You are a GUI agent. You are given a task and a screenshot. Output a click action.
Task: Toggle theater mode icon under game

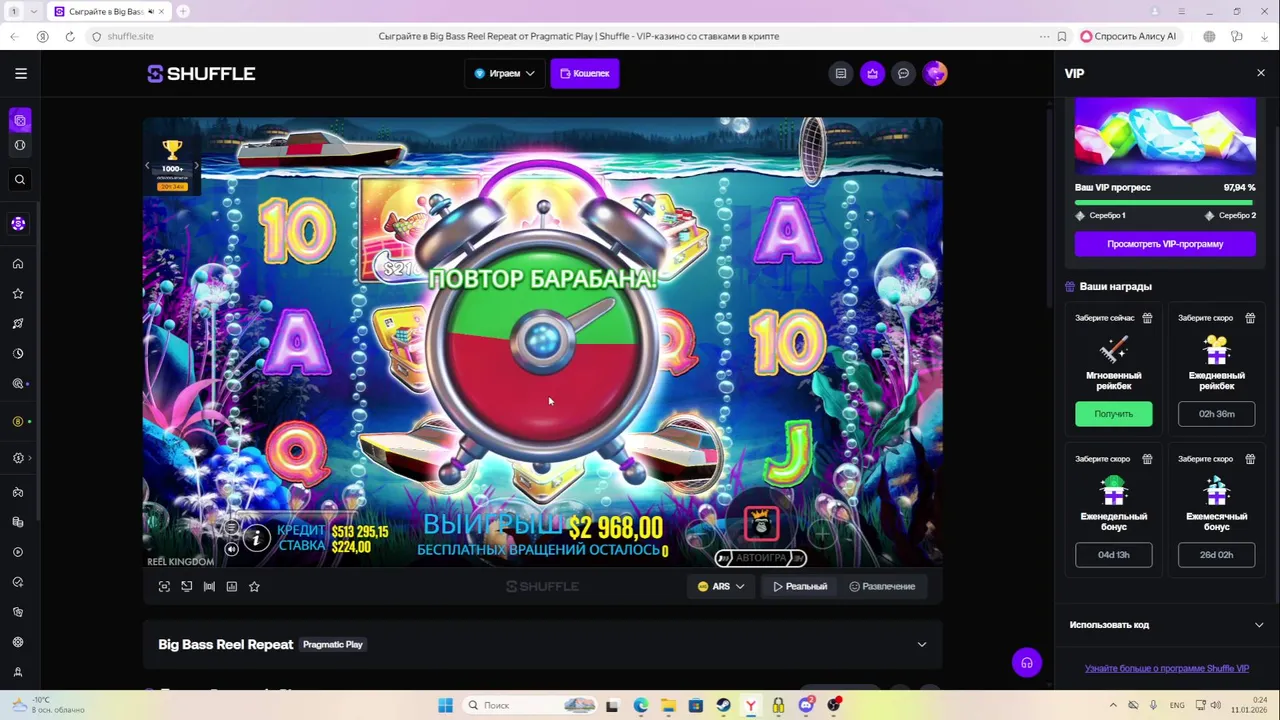click(209, 587)
